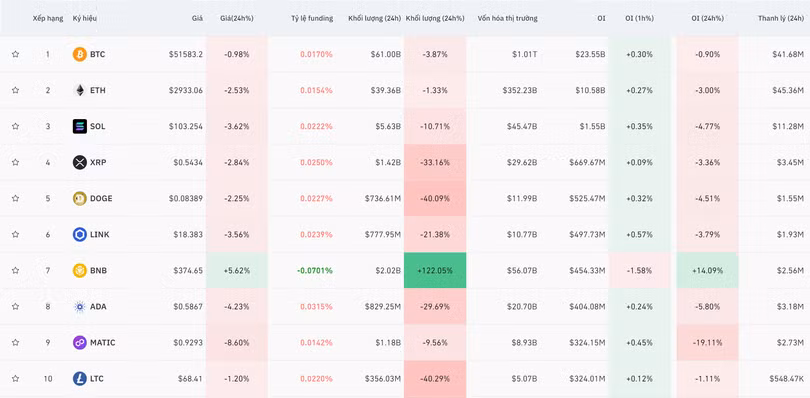Click the LTC Litecoin coin logo
This screenshot has height=398, width=810.
point(80,379)
